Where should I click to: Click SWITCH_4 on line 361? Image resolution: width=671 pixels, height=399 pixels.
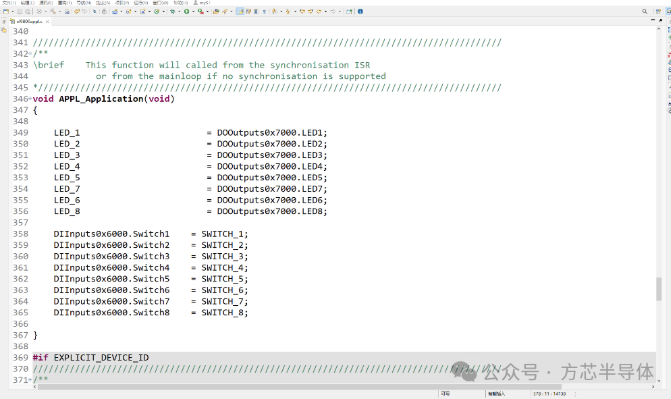(223, 268)
